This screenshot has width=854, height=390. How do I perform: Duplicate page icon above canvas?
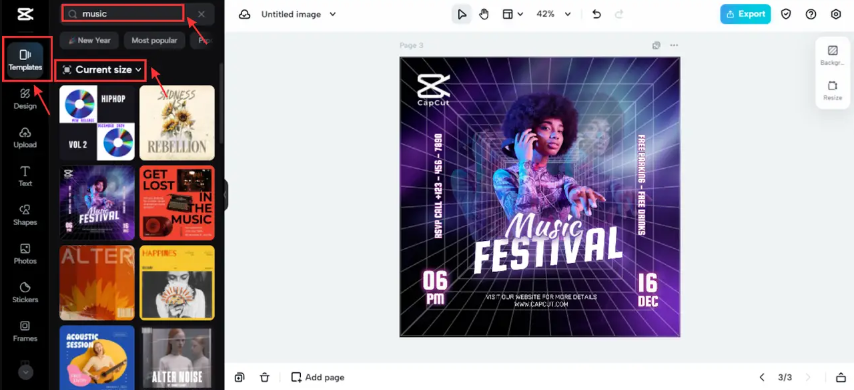pyautogui.click(x=656, y=45)
